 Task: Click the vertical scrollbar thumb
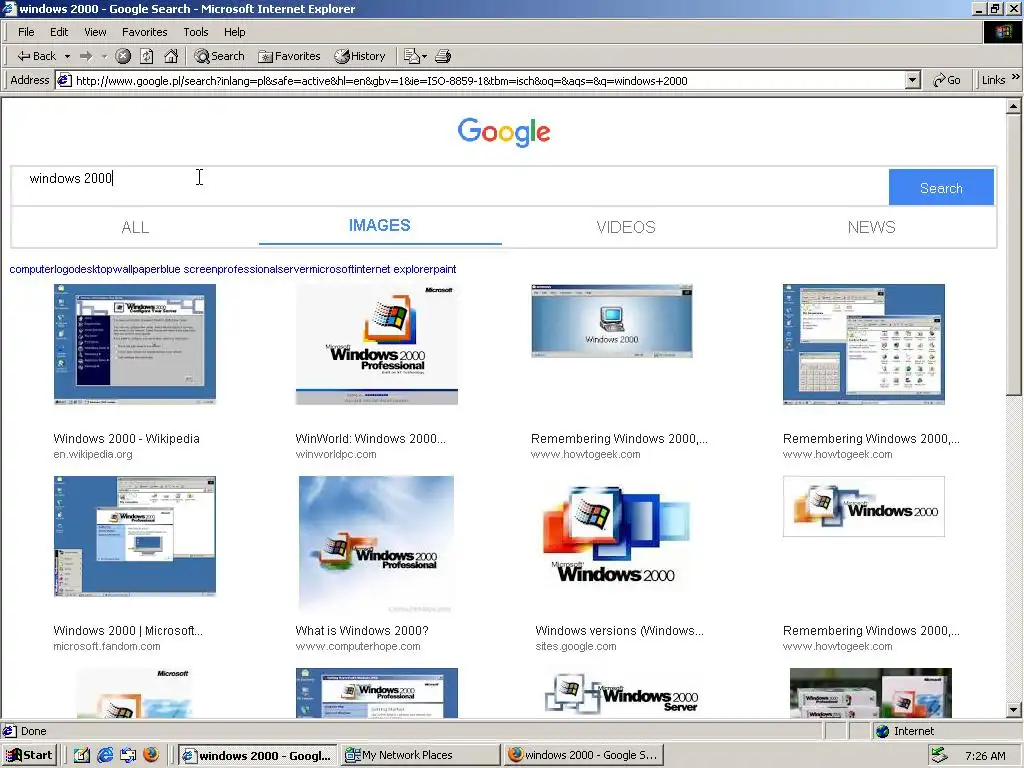1013,254
